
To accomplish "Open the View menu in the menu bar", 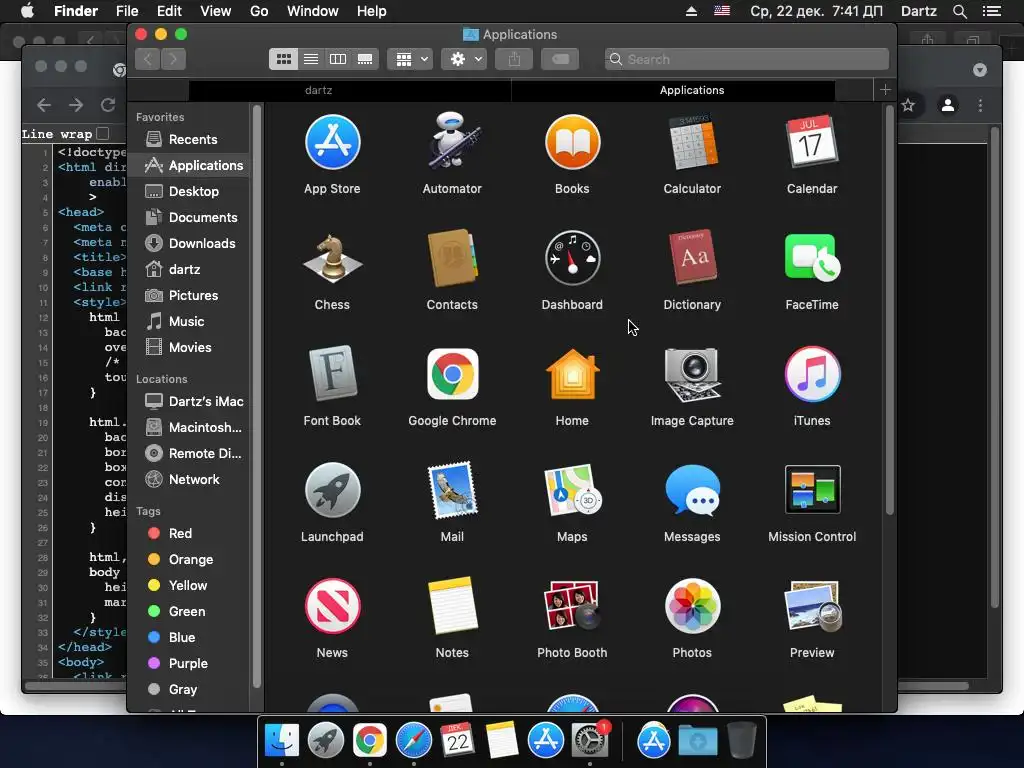I will click(216, 11).
